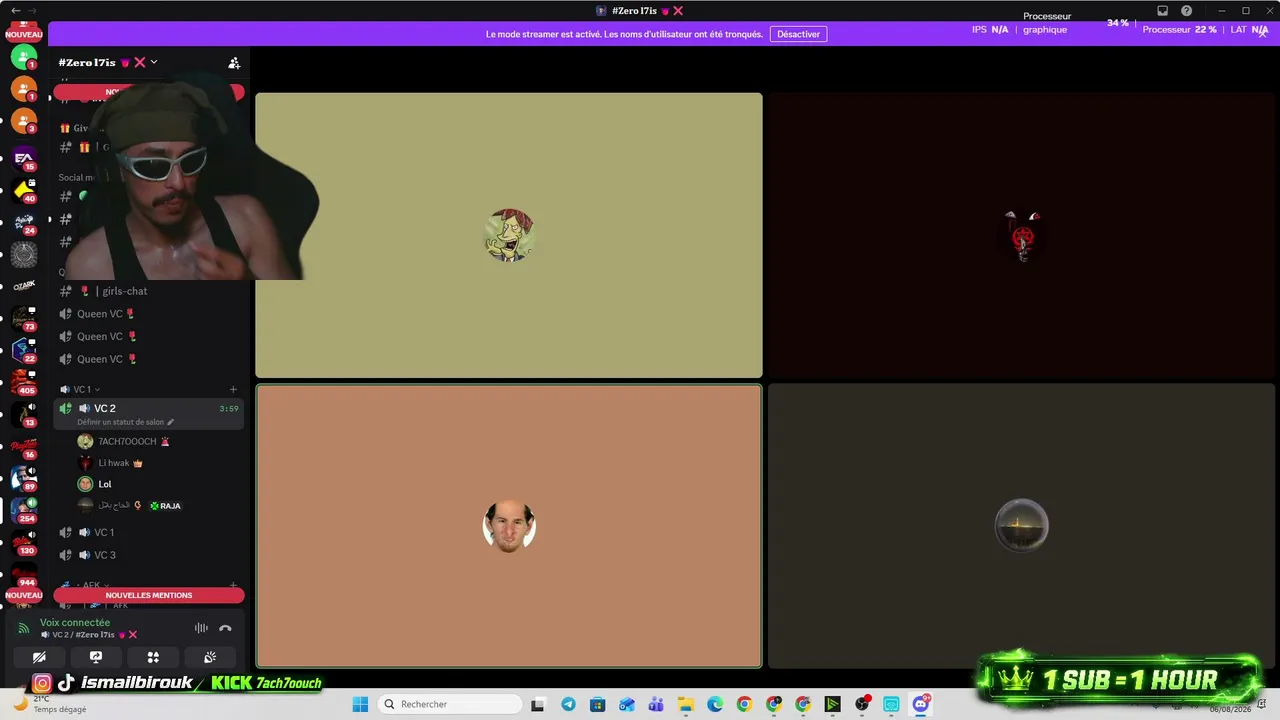Open the #Zero l7is server dropdown menu
The width and height of the screenshot is (1280, 720).
point(108,62)
